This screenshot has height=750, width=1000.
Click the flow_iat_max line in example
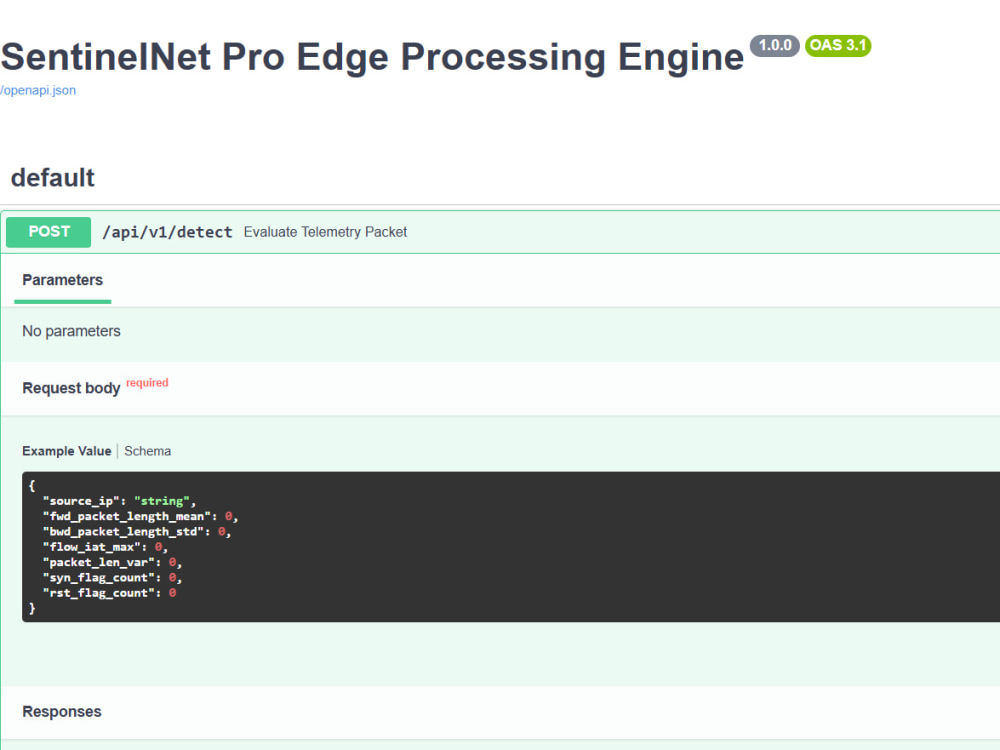point(105,547)
